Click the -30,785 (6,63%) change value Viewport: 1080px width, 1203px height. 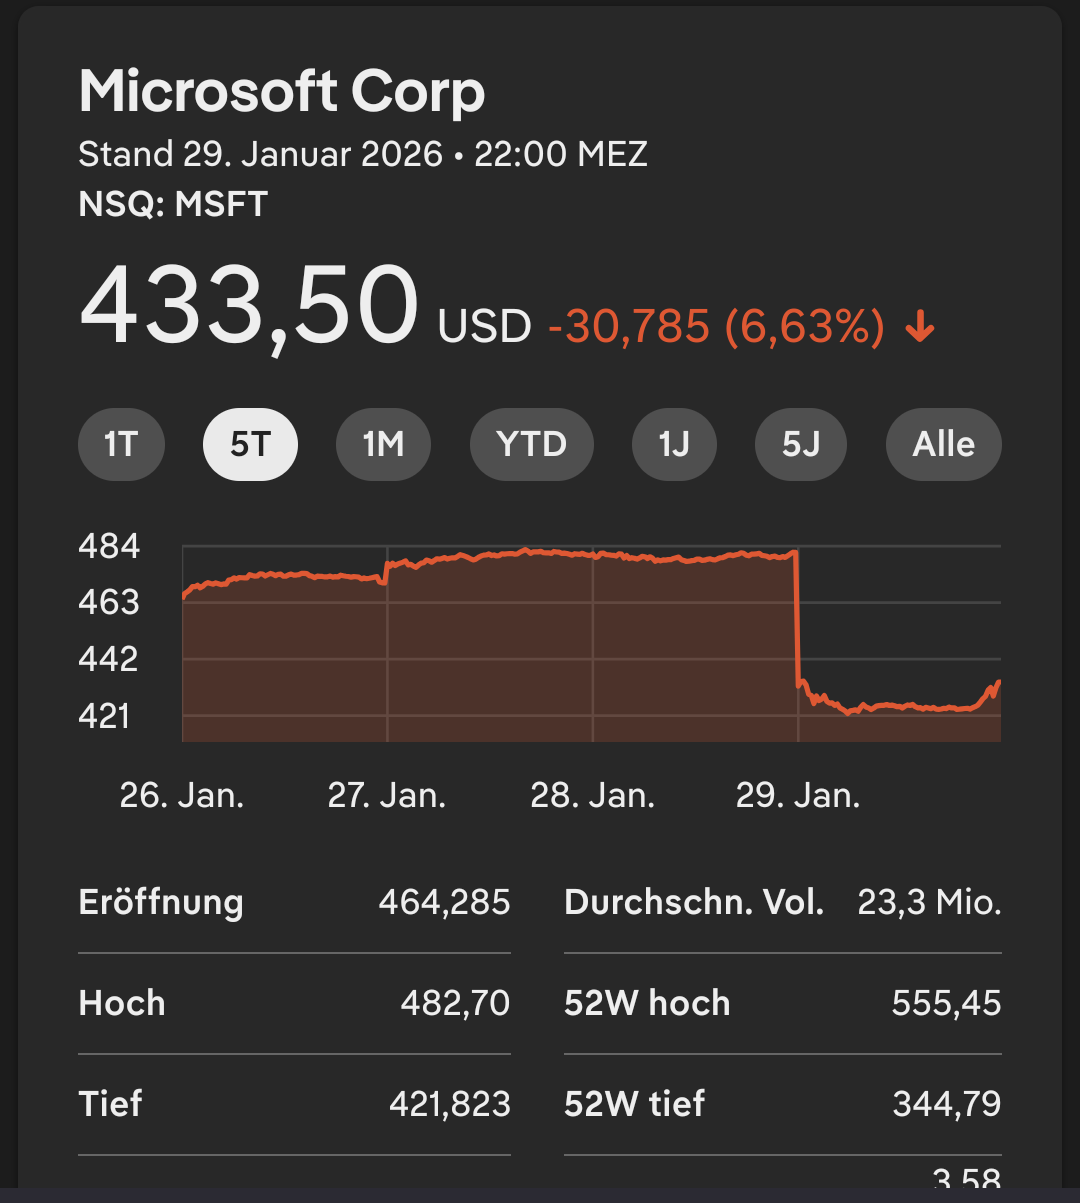pyautogui.click(x=716, y=327)
